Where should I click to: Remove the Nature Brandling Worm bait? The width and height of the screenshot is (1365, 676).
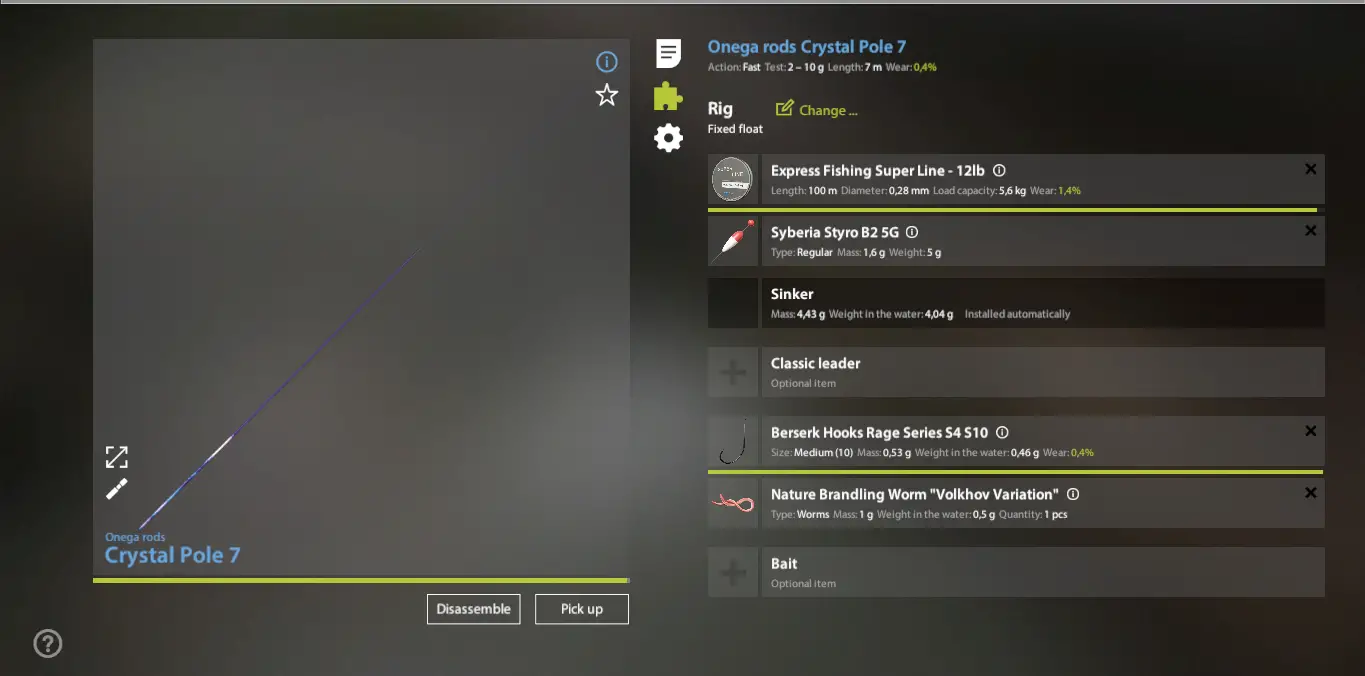pyautogui.click(x=1310, y=493)
